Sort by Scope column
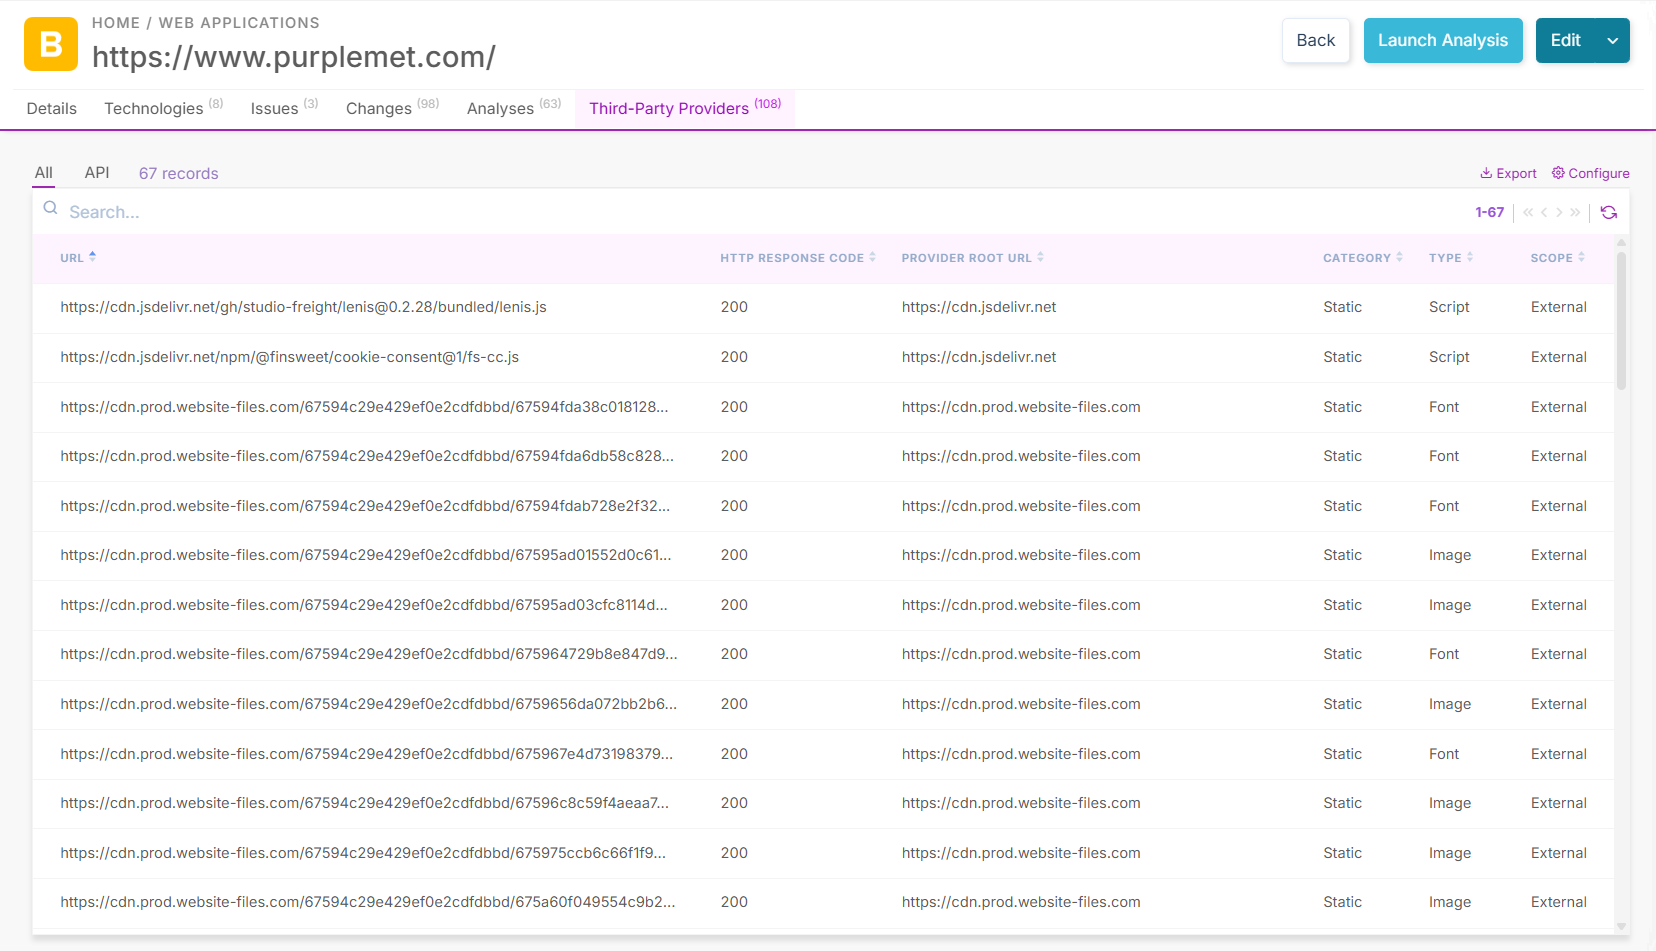The height and width of the screenshot is (951, 1656). click(1558, 258)
